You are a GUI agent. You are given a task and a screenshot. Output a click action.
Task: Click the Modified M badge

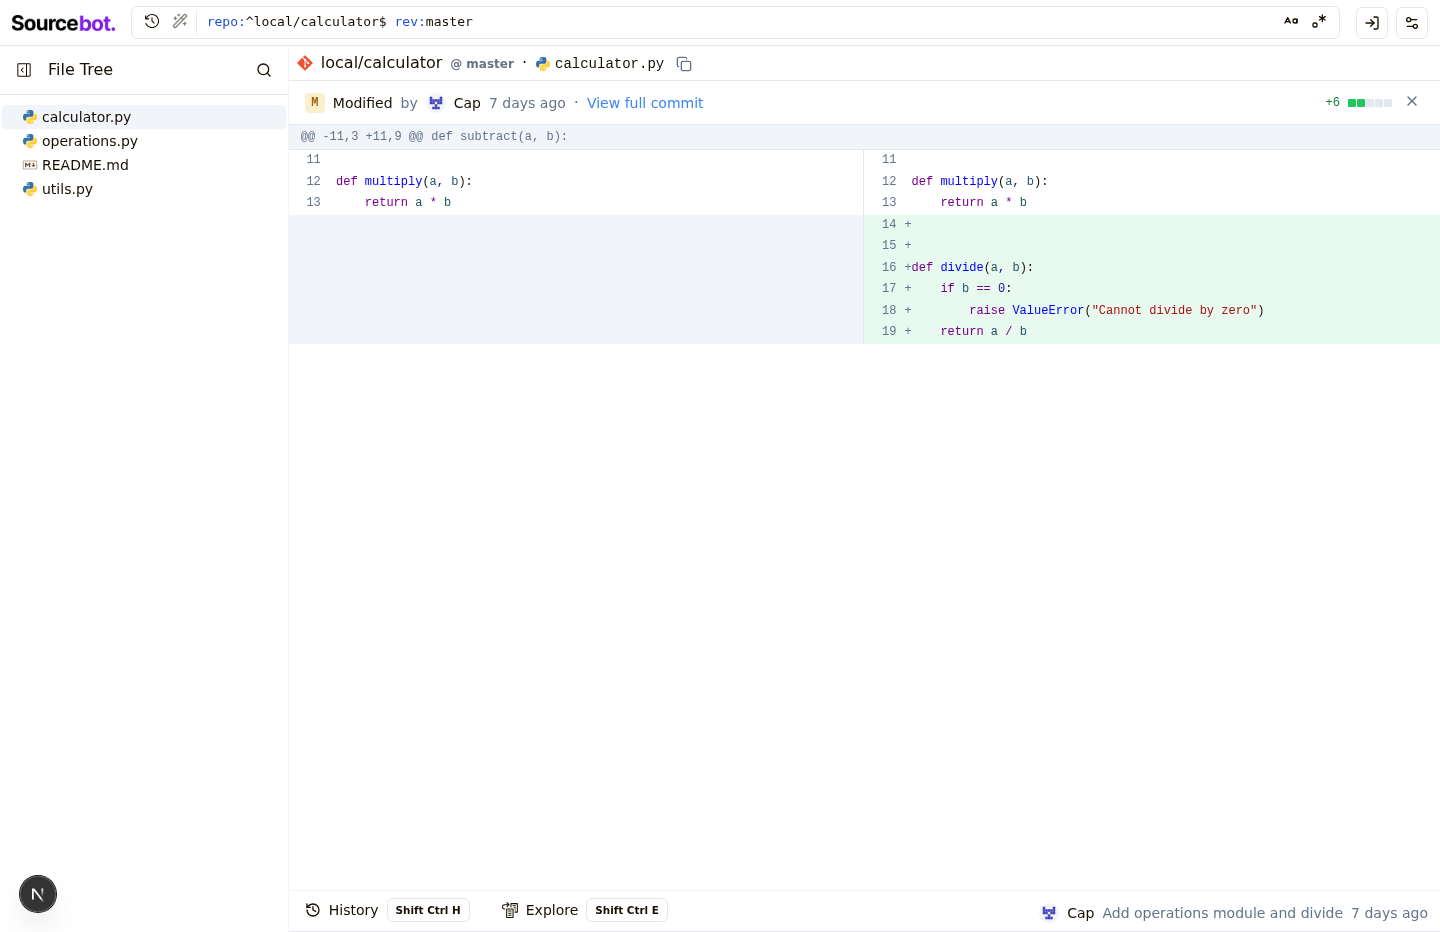click(315, 103)
